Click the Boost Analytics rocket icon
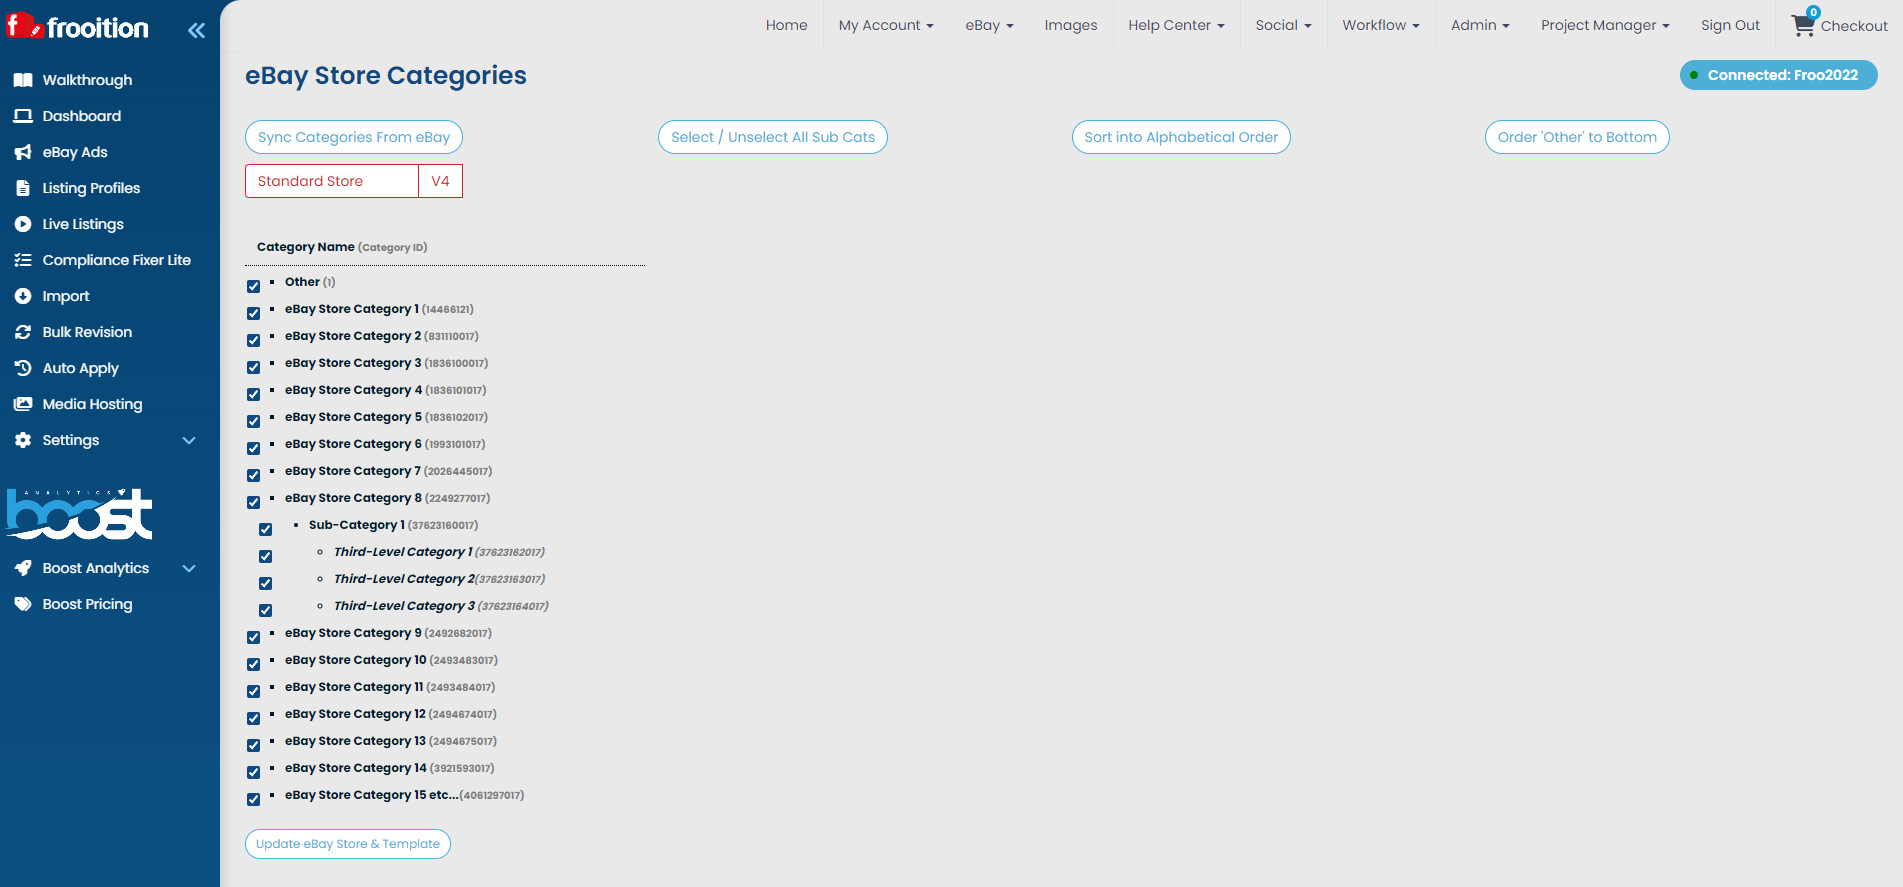This screenshot has height=887, width=1903. [23, 568]
